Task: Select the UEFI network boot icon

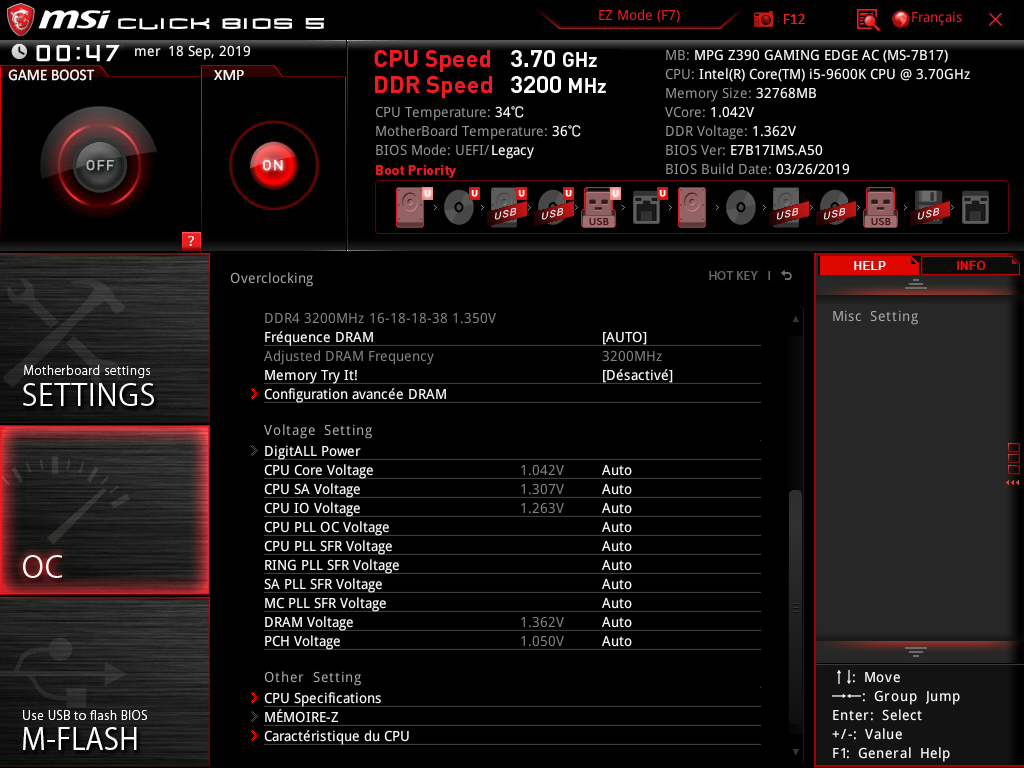Action: [648, 207]
